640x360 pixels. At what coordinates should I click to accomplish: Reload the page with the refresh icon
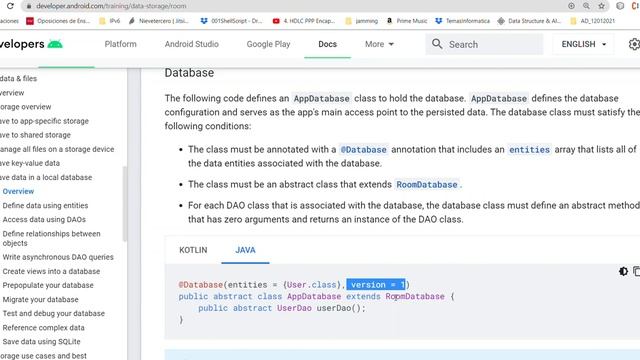click(x=10, y=6)
